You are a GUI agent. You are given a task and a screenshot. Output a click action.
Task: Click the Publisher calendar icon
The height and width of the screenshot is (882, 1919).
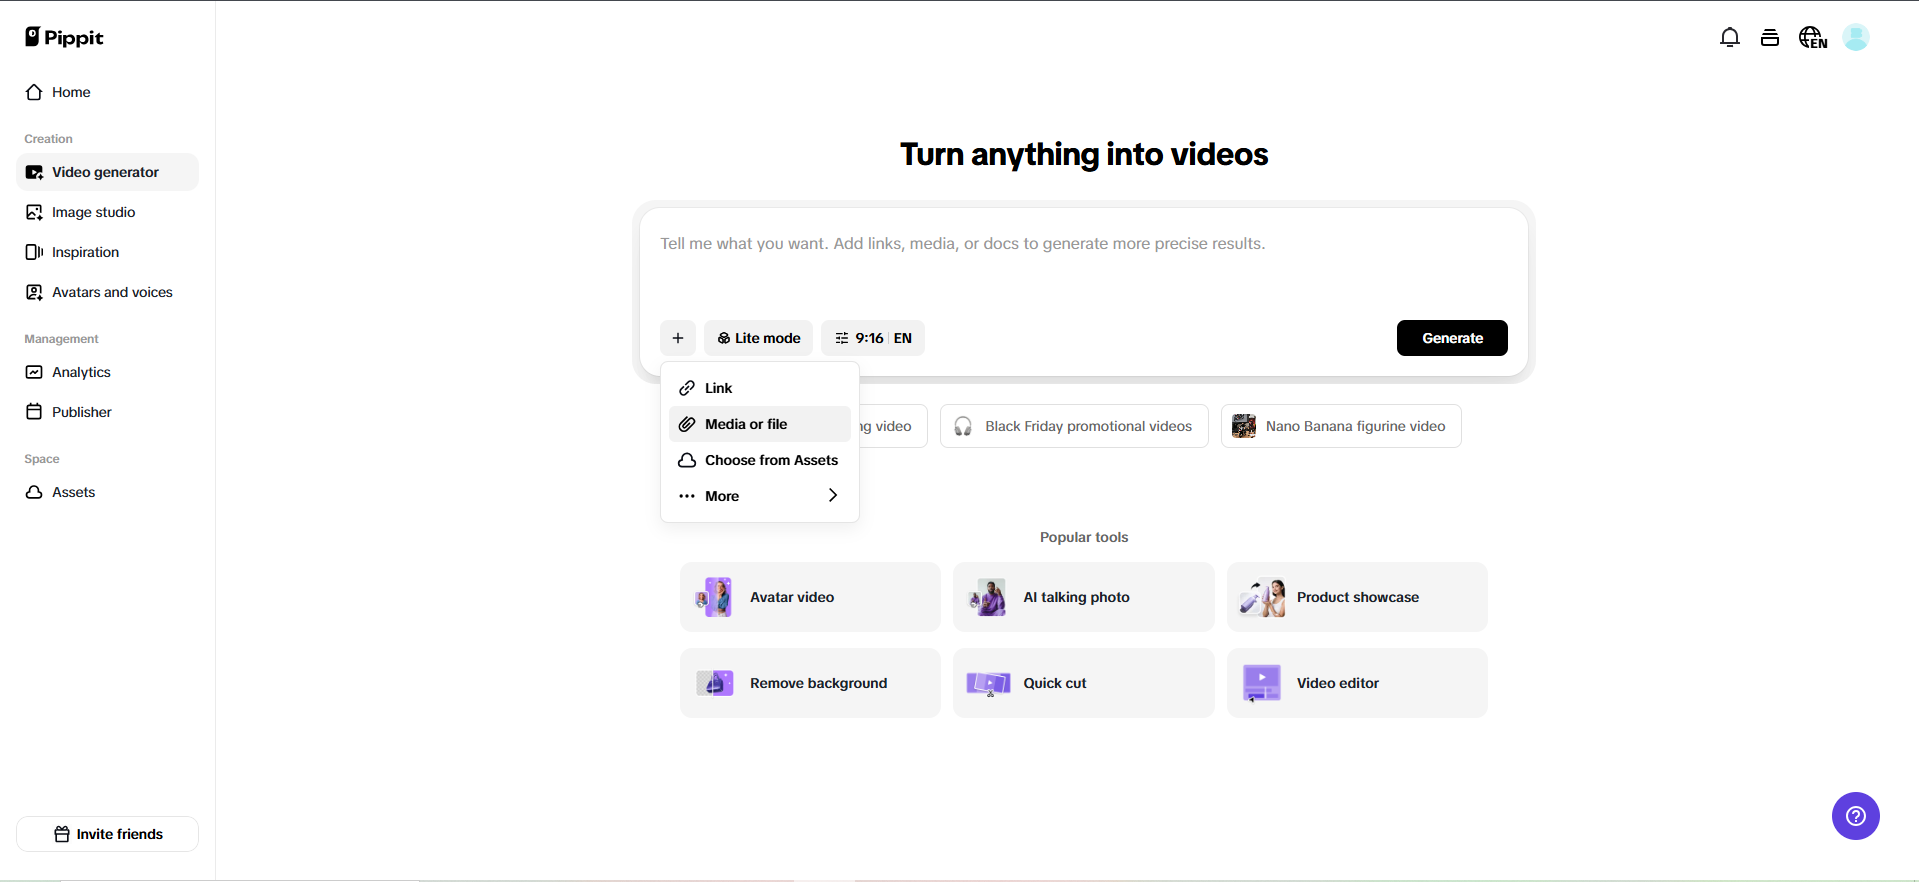coord(34,412)
